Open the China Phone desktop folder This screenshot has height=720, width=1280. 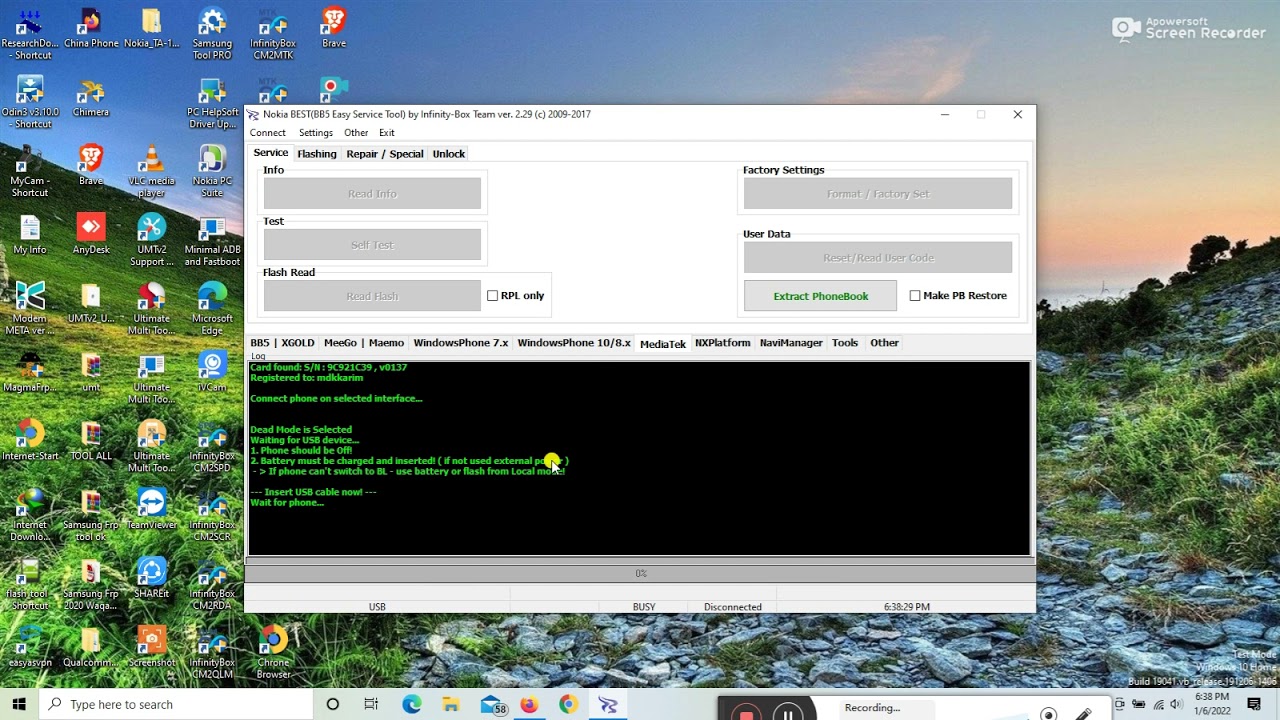91,28
